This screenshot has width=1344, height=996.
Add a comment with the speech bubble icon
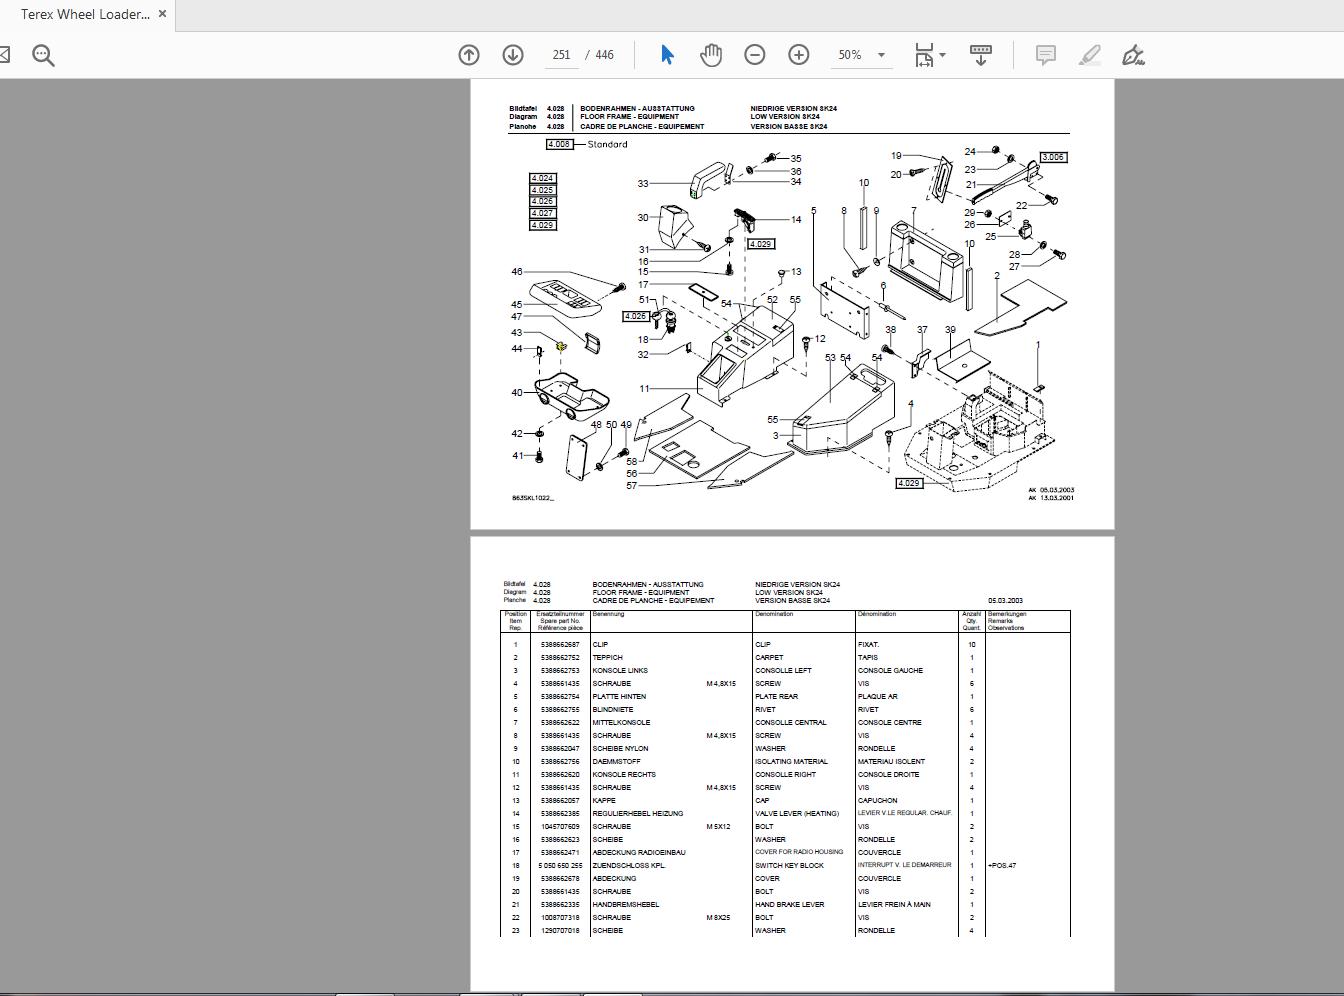[1046, 55]
